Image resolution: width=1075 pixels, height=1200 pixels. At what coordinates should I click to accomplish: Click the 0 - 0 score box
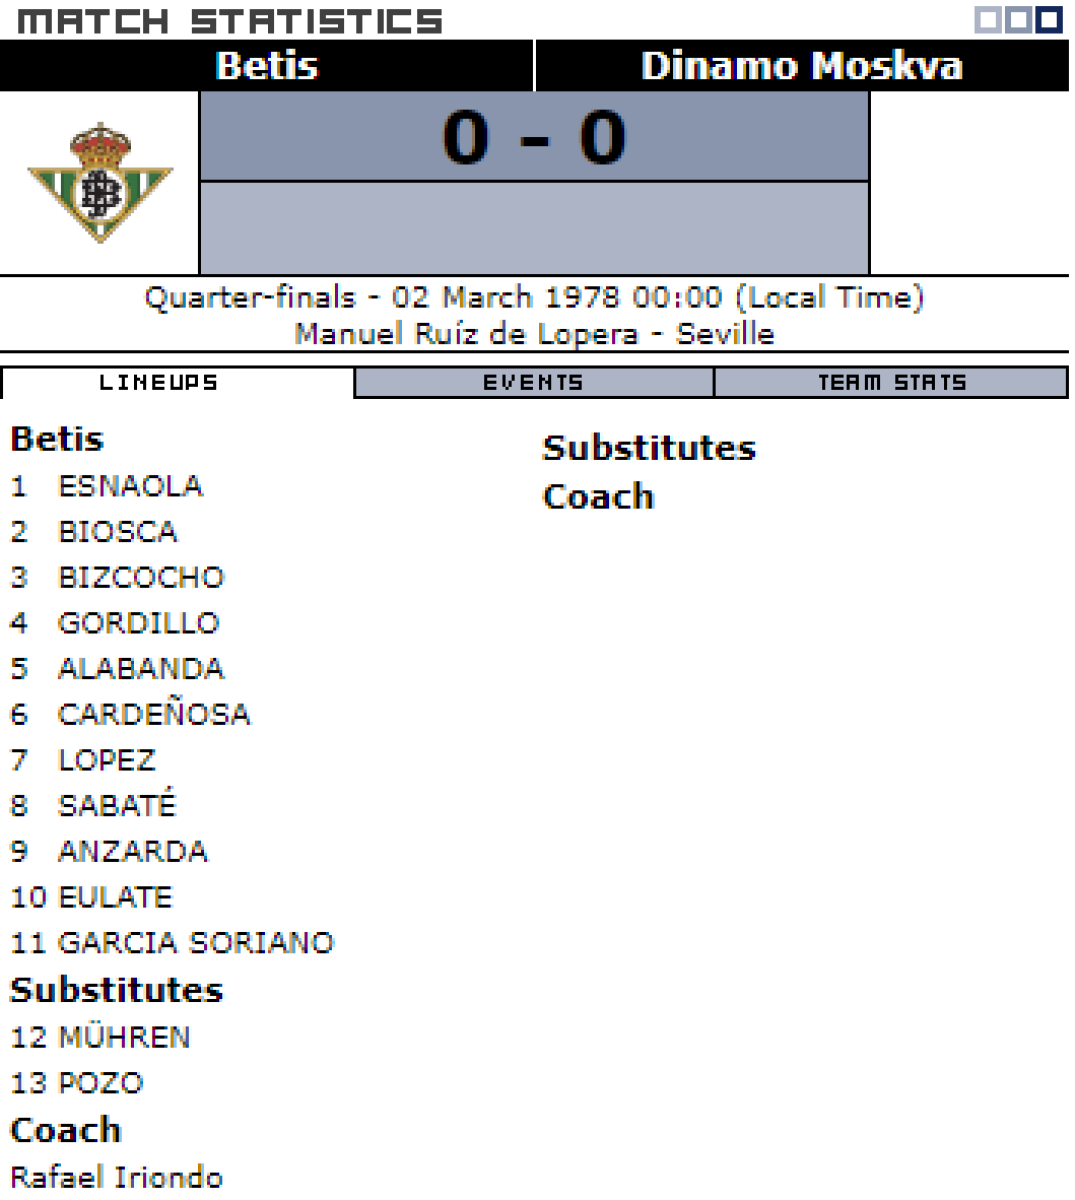[534, 137]
